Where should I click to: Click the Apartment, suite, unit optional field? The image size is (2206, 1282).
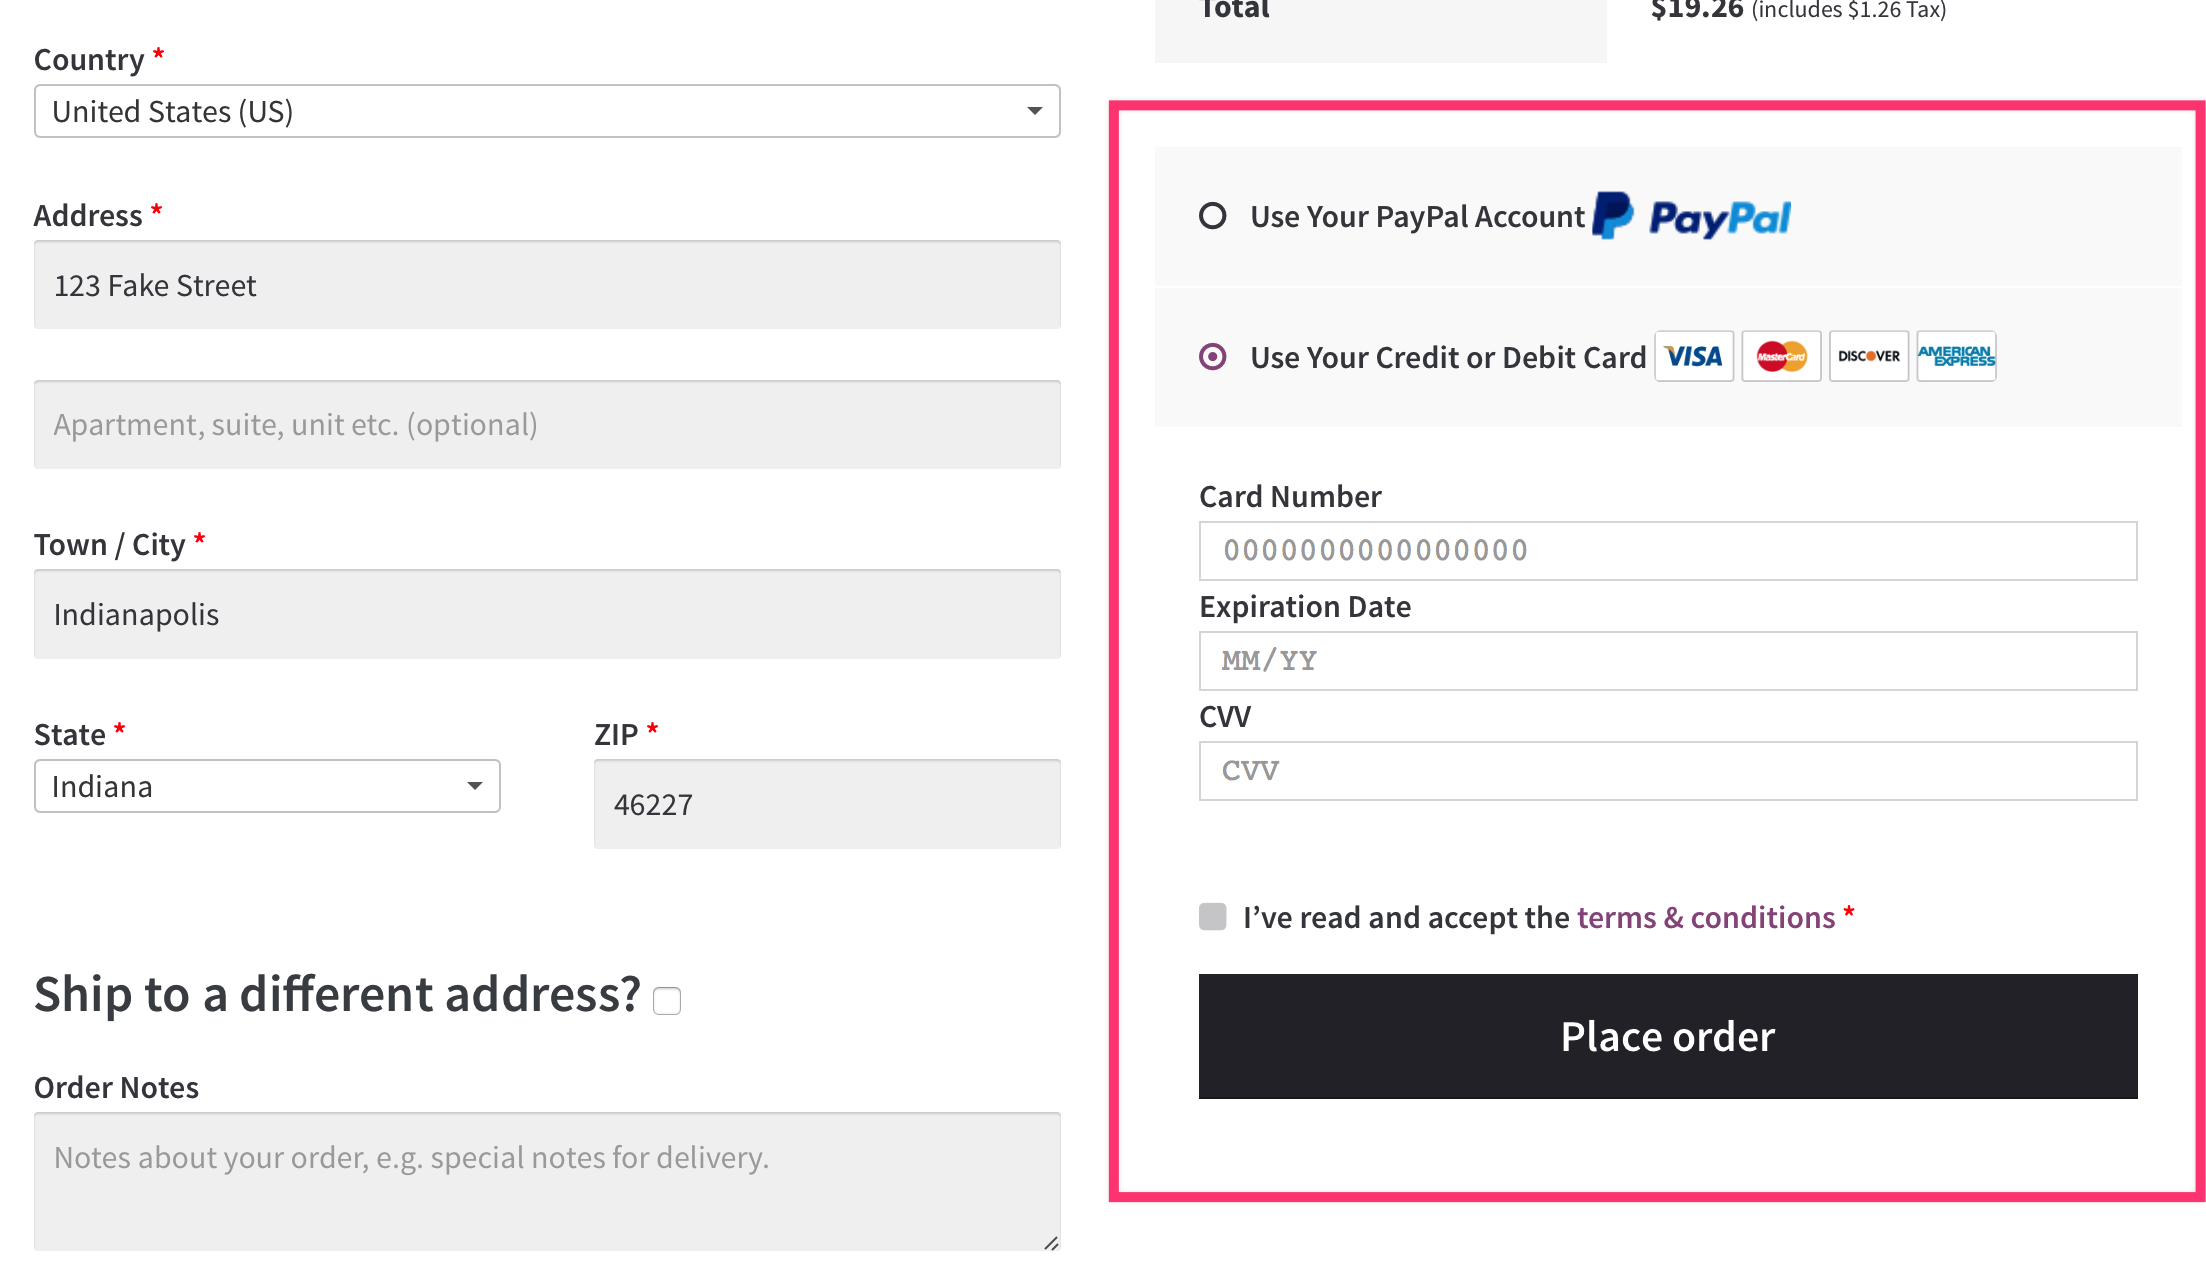tap(547, 424)
